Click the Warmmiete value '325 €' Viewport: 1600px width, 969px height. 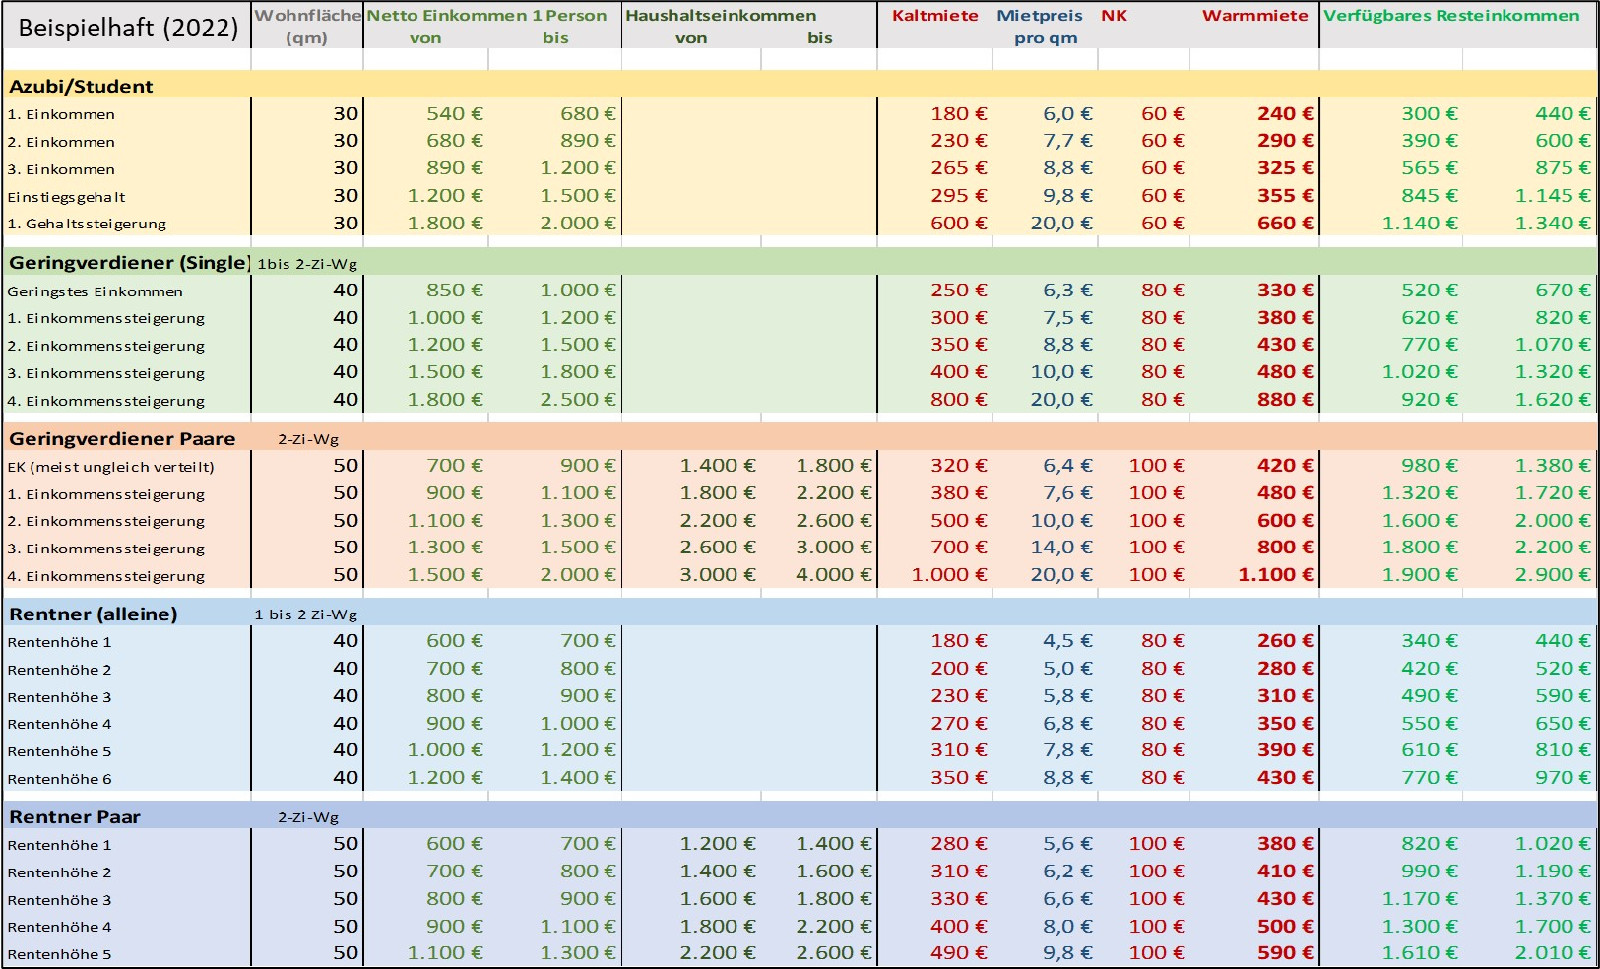(1285, 168)
